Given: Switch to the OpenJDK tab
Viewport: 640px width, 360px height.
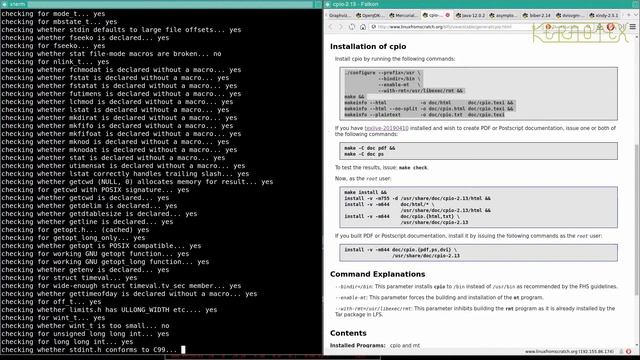Looking at the screenshot, I should point(370,15).
